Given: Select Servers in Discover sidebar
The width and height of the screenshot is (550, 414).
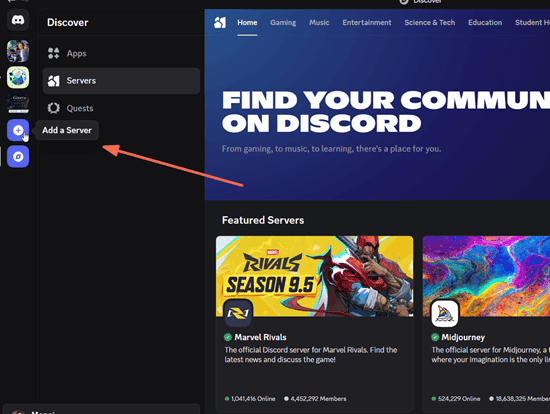Looking at the screenshot, I should (x=121, y=81).
